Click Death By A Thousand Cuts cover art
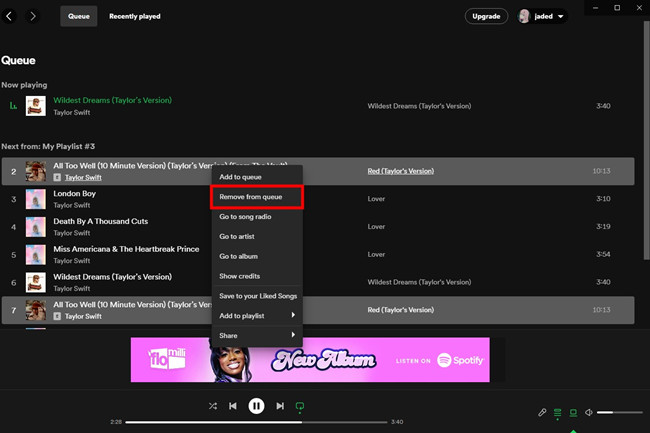650x433 pixels. coord(36,227)
